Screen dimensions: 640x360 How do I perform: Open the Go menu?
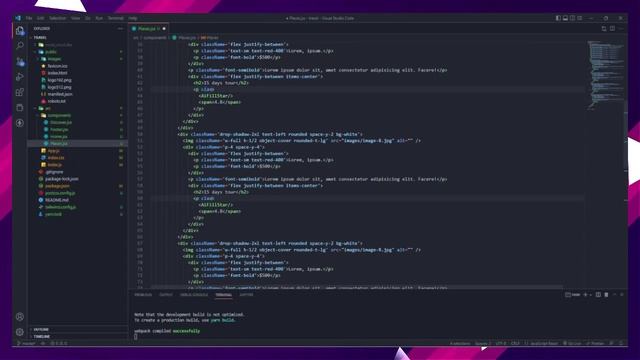(x=88, y=18)
